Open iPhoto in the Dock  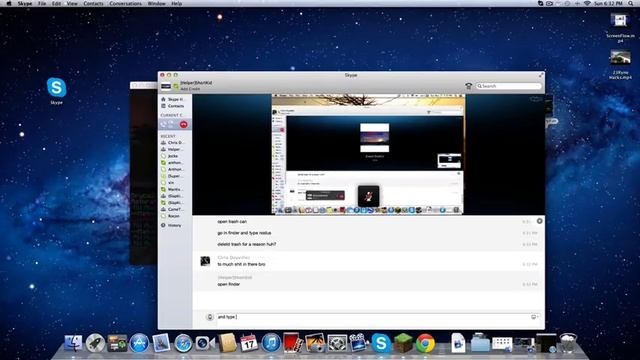(x=315, y=343)
